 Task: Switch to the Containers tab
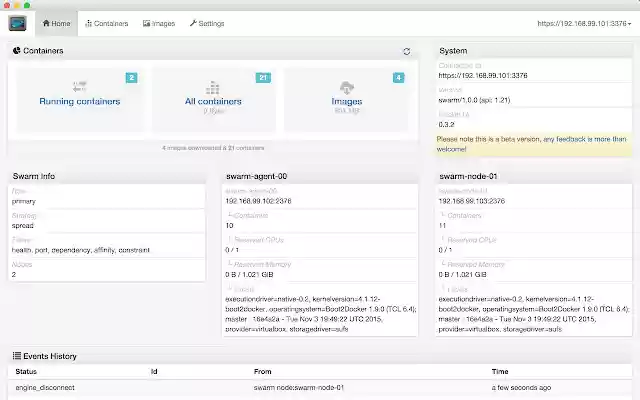coord(107,23)
